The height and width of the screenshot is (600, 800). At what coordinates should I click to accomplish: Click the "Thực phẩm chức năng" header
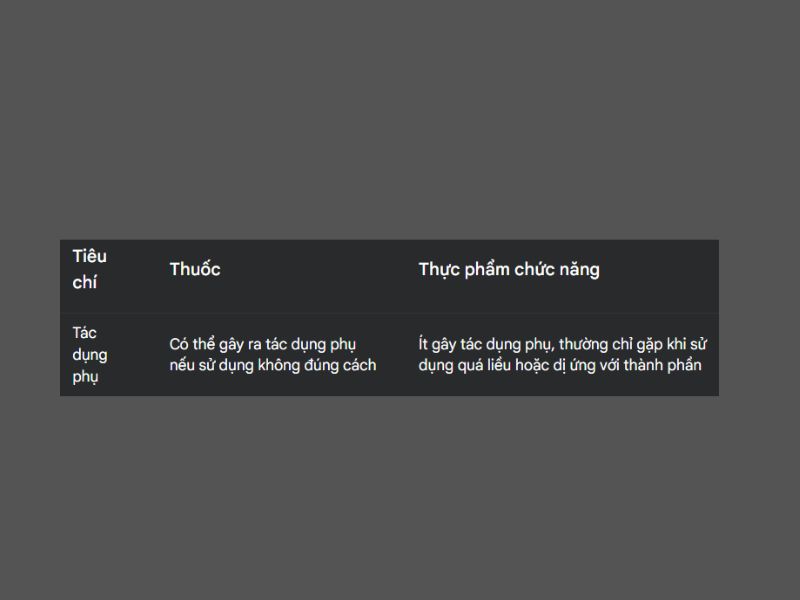pyautogui.click(x=509, y=269)
